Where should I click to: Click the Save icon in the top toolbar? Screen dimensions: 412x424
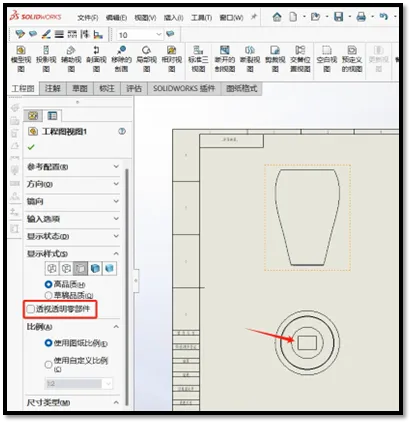click(x=339, y=17)
